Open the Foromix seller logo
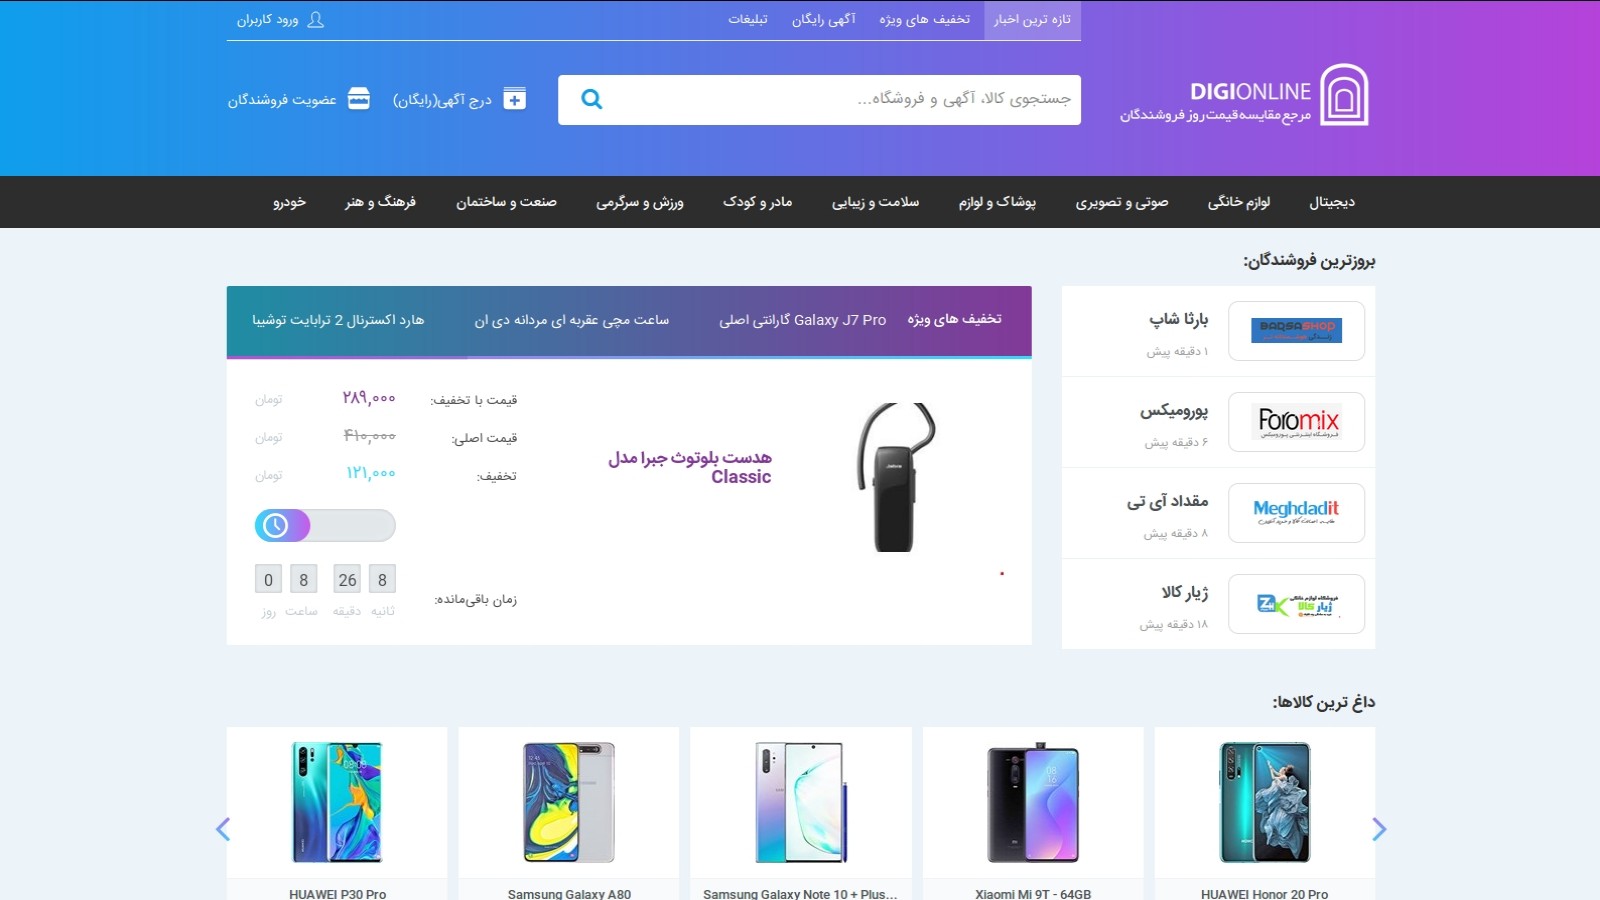Screen dimensions: 1600x900 pos(1297,422)
